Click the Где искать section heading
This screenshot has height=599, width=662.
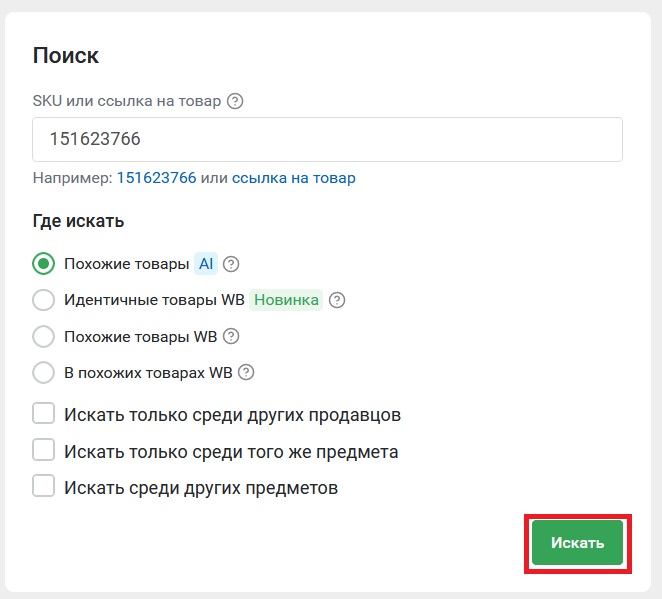pyautogui.click(x=78, y=221)
